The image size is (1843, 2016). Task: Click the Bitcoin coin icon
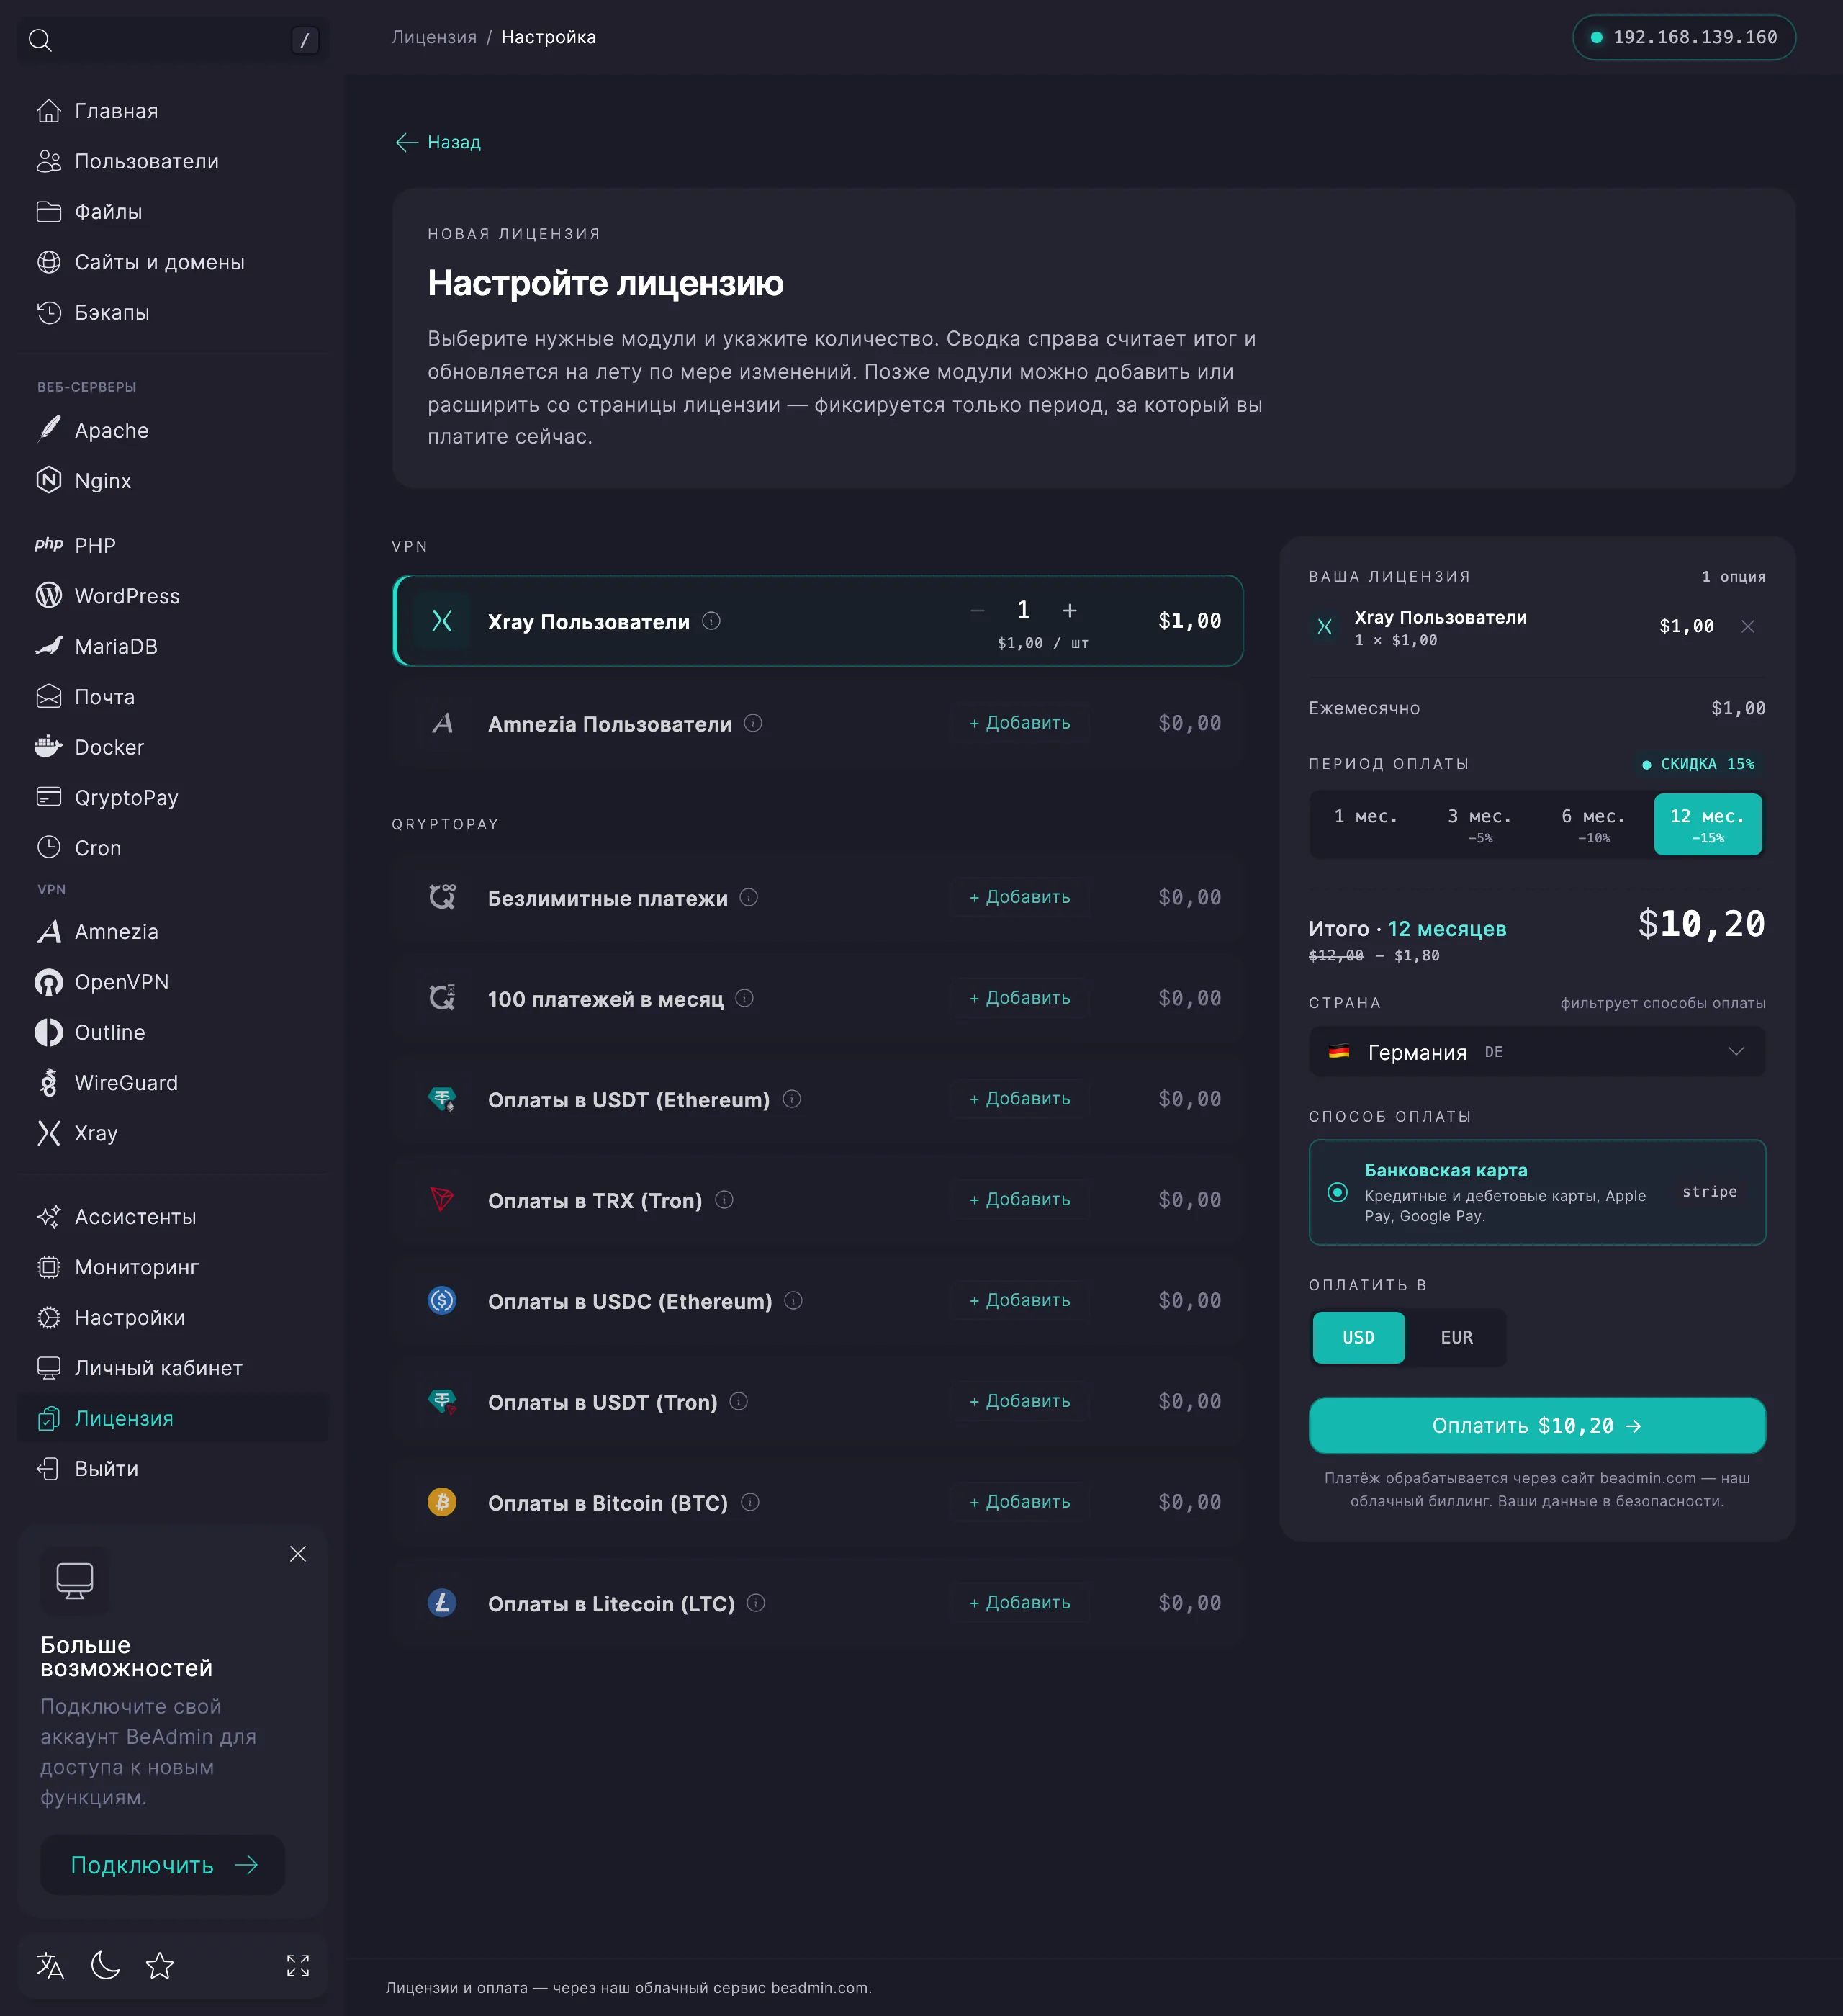point(442,1502)
